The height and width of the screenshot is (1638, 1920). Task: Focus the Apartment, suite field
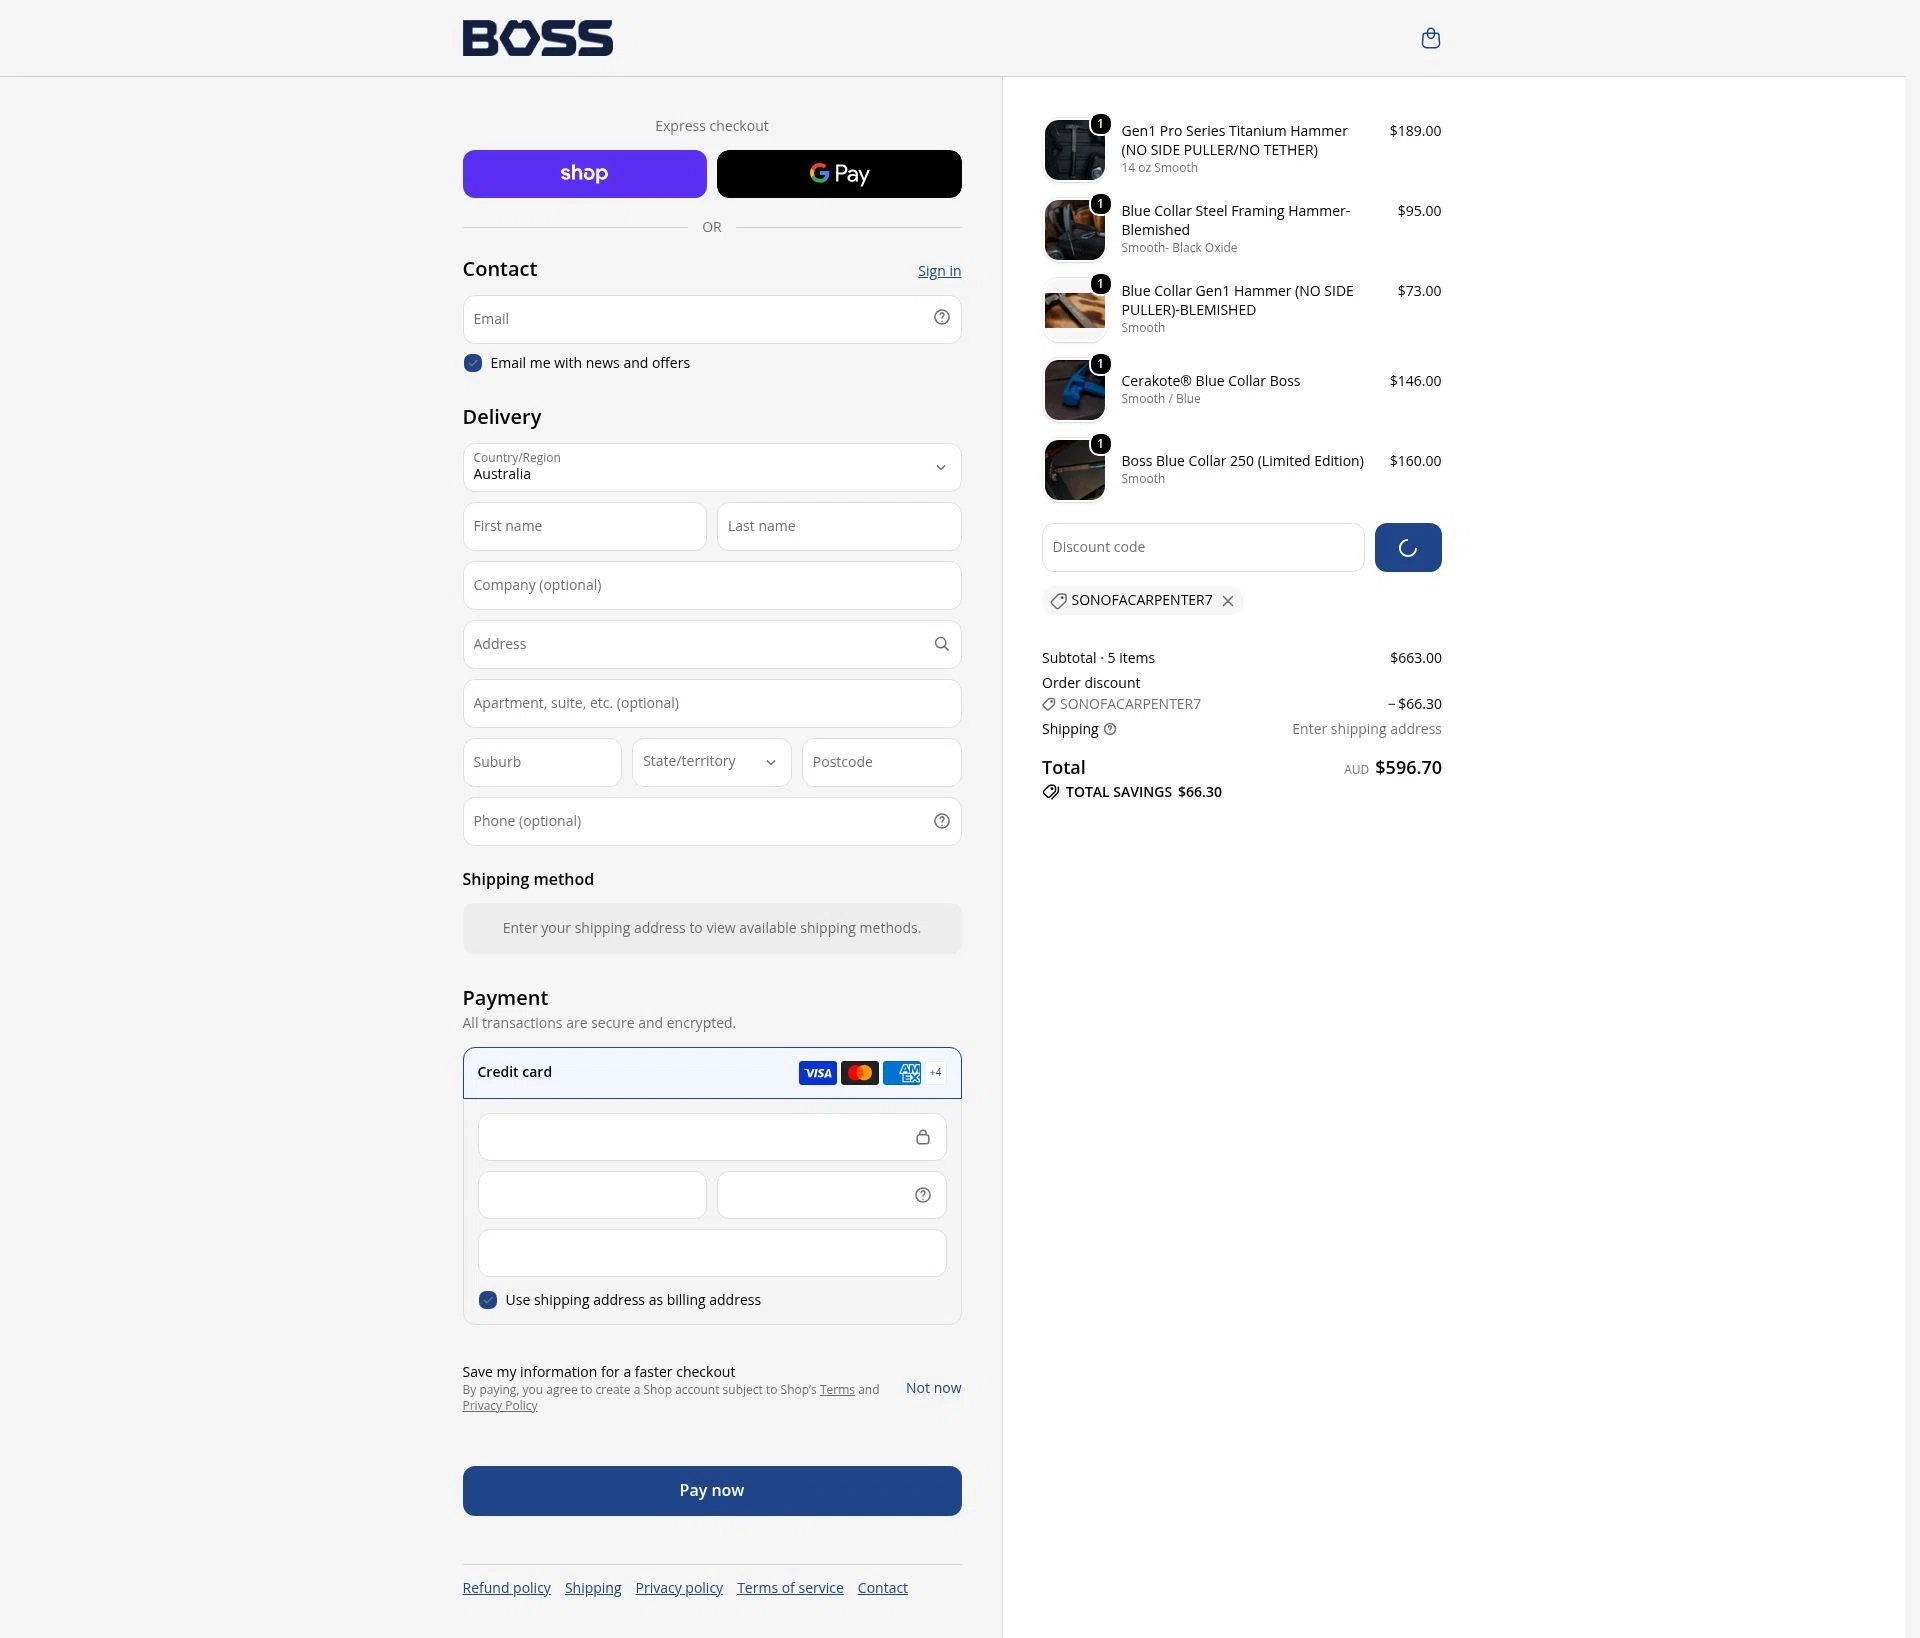tap(712, 703)
